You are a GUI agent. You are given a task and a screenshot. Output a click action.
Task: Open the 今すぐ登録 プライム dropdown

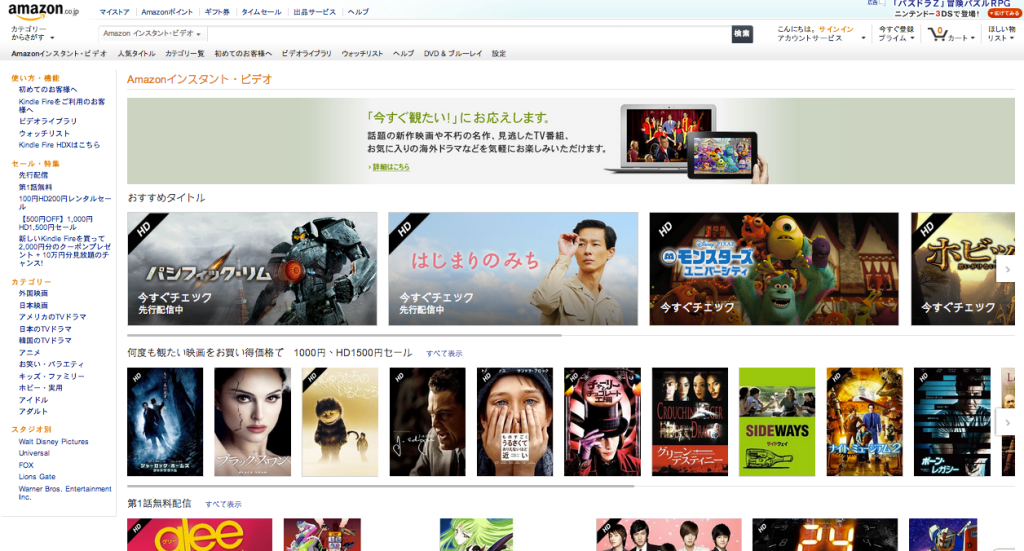896,34
